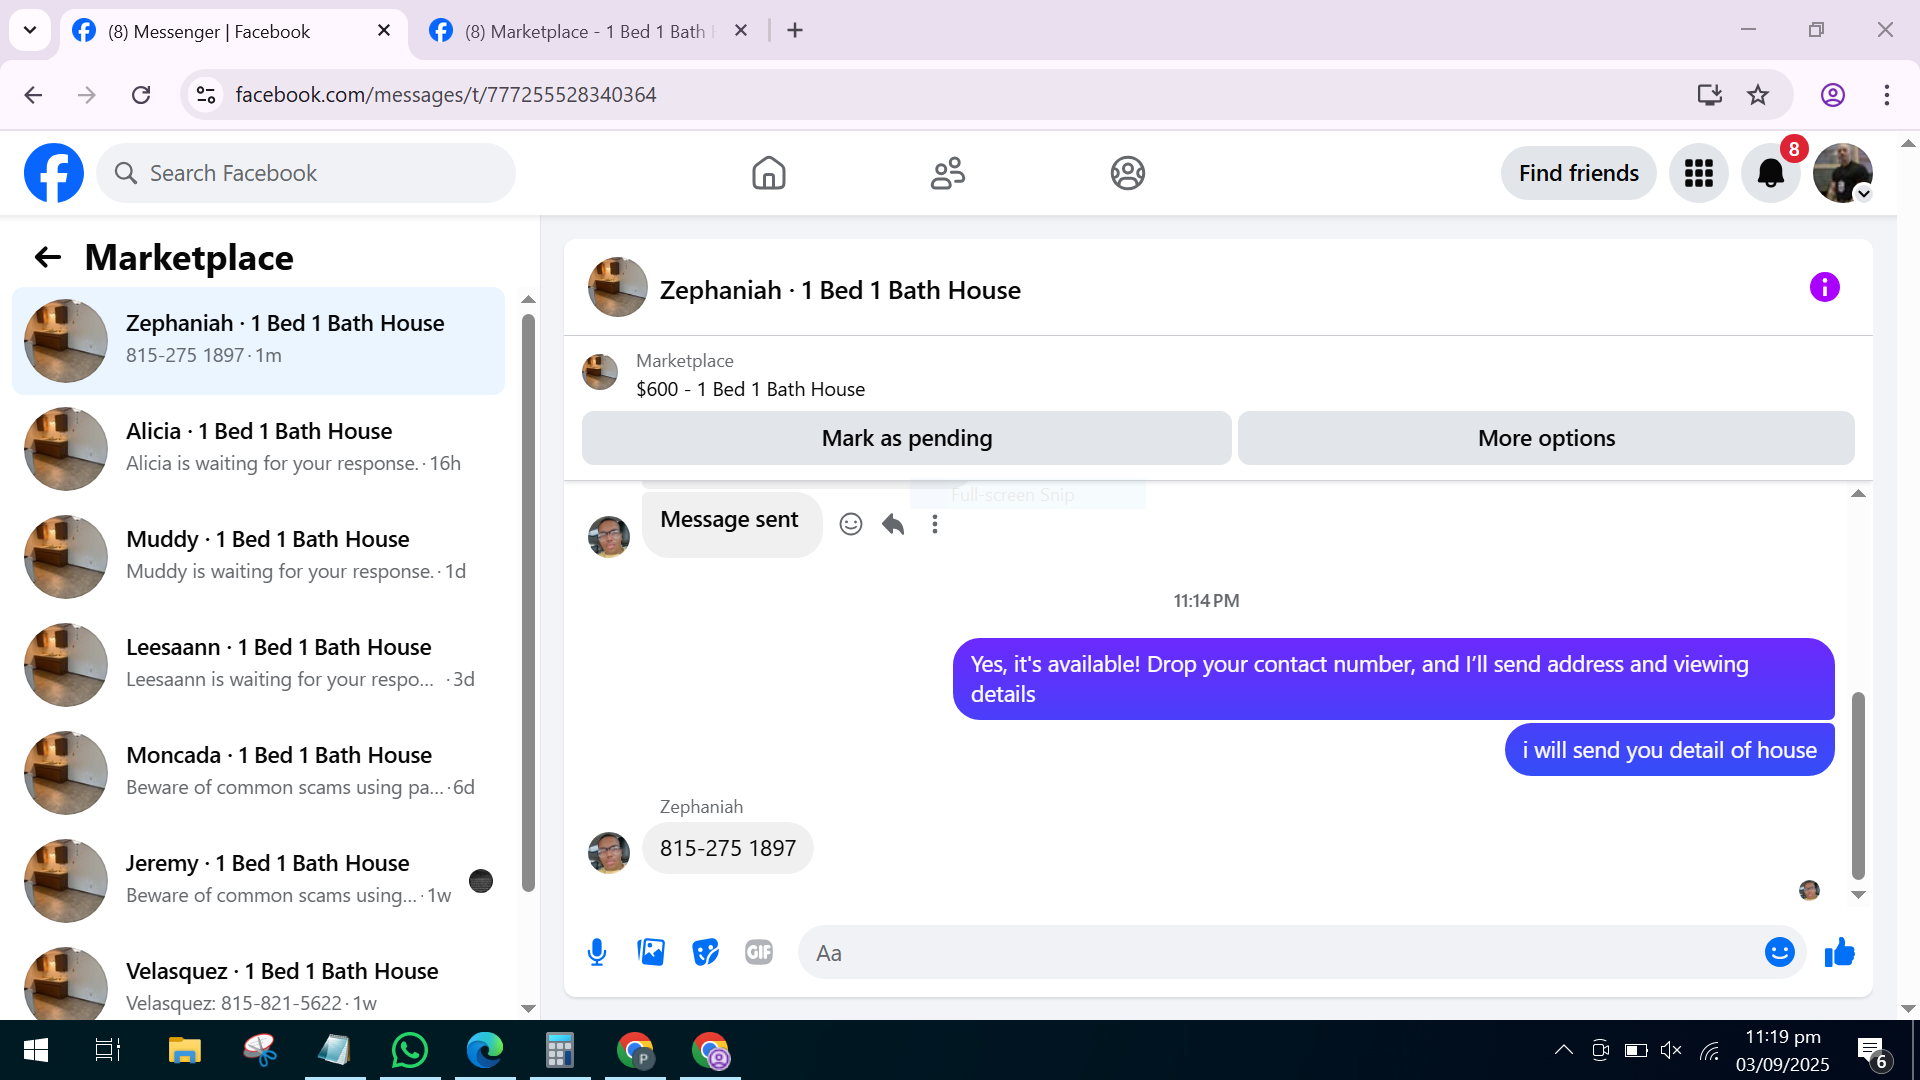Image resolution: width=1920 pixels, height=1080 pixels.
Task: Open conversation information for Zephaniah chat
Action: (1824, 288)
